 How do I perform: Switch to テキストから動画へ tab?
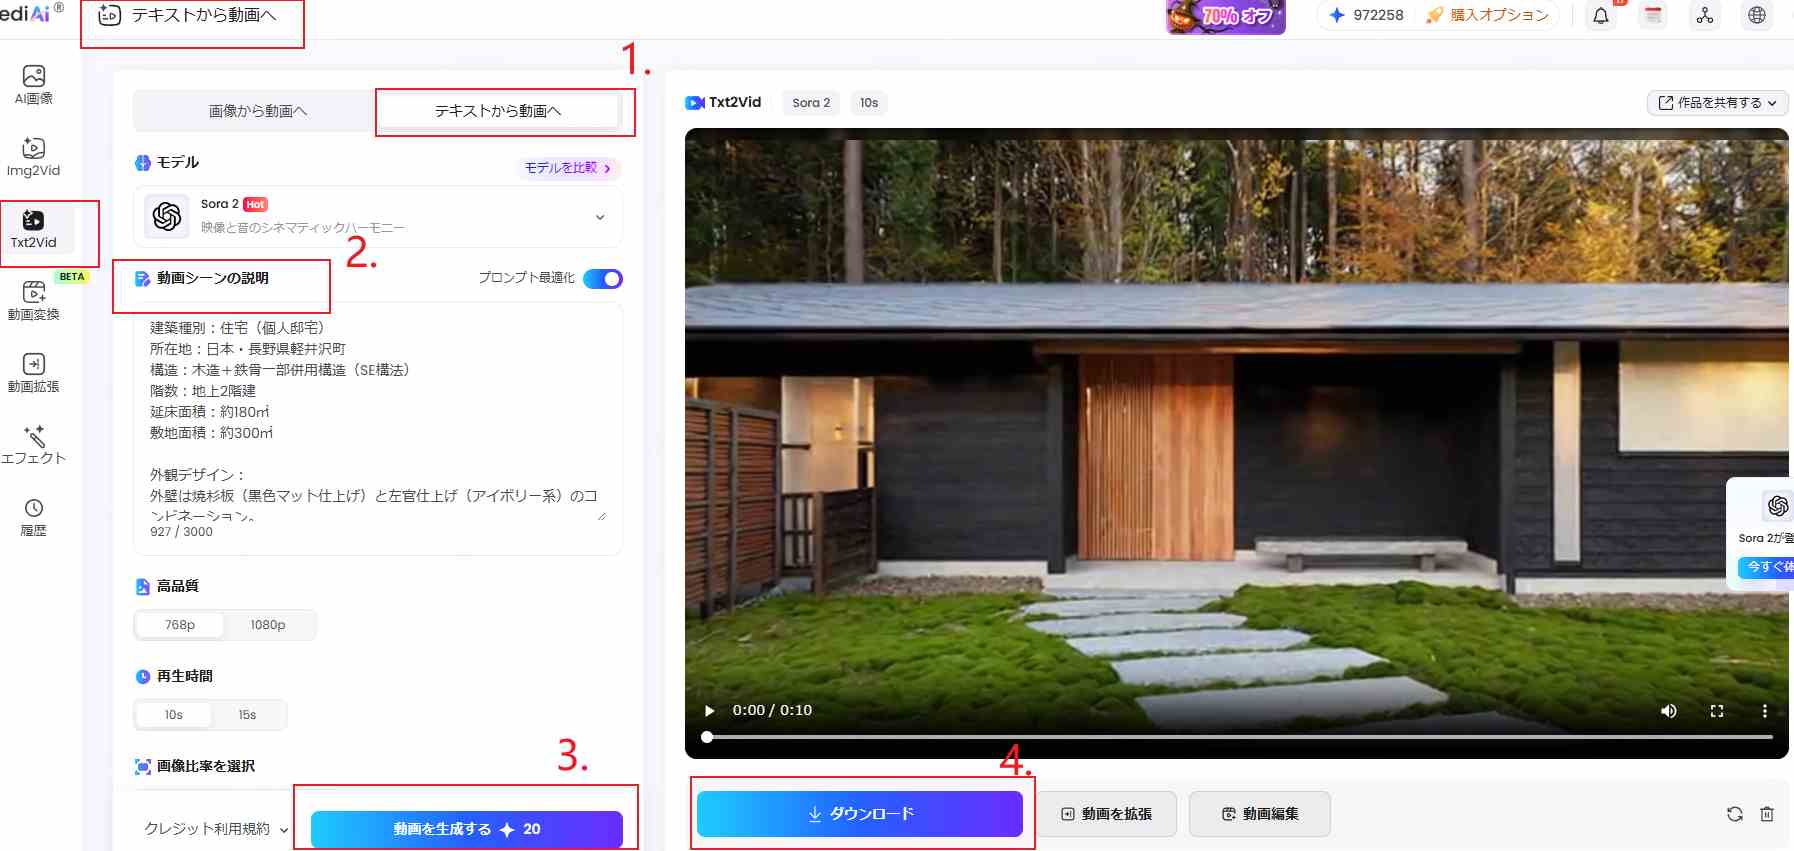(x=498, y=111)
